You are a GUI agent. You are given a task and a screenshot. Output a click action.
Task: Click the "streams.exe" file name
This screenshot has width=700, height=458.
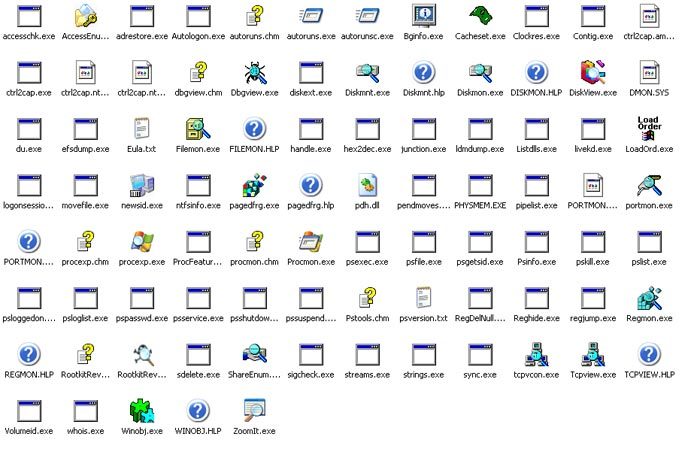[367, 375]
